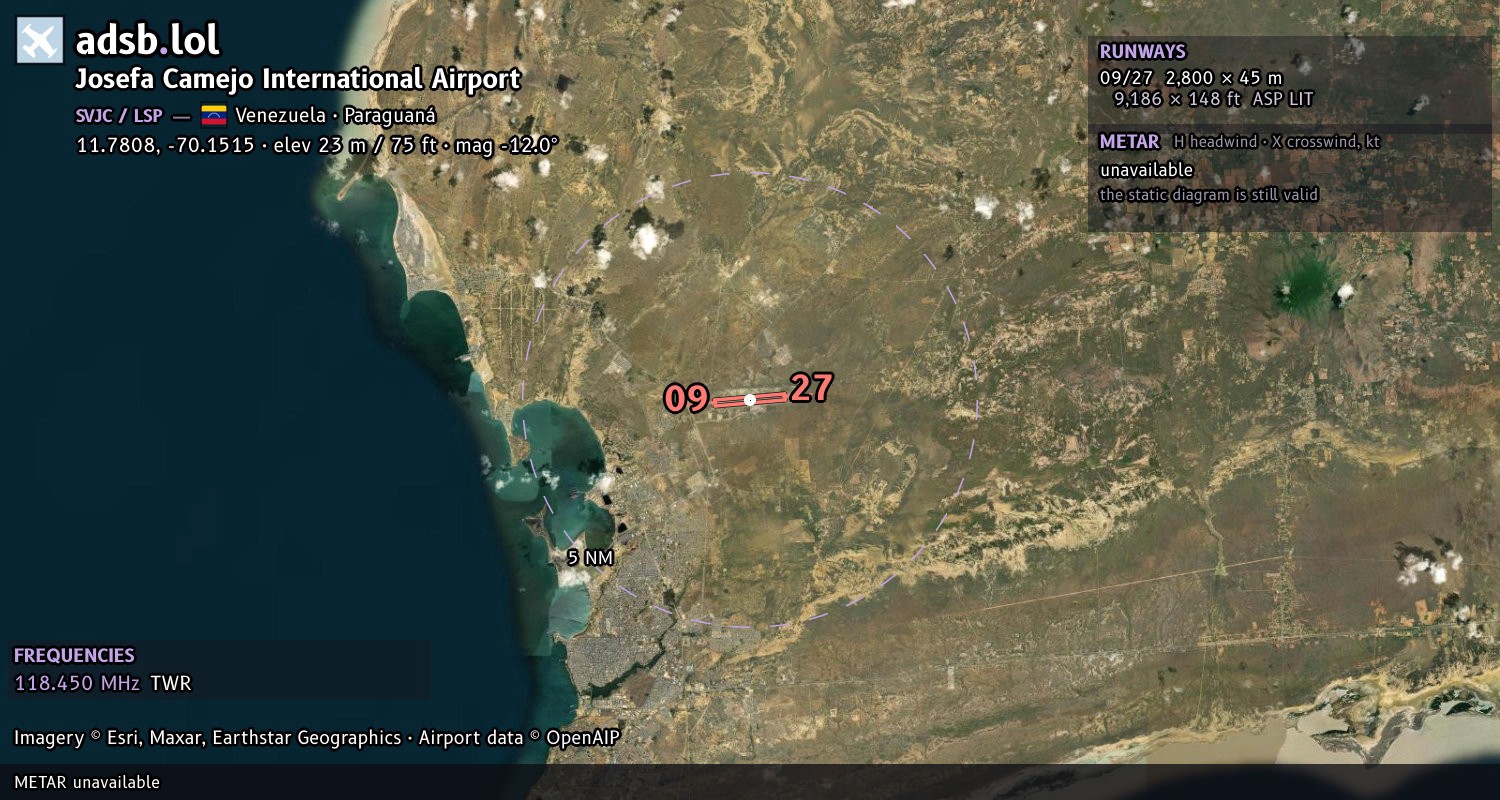The image size is (1500, 800).
Task: Click the adsb.lol airplane logo icon
Action: click(40, 41)
